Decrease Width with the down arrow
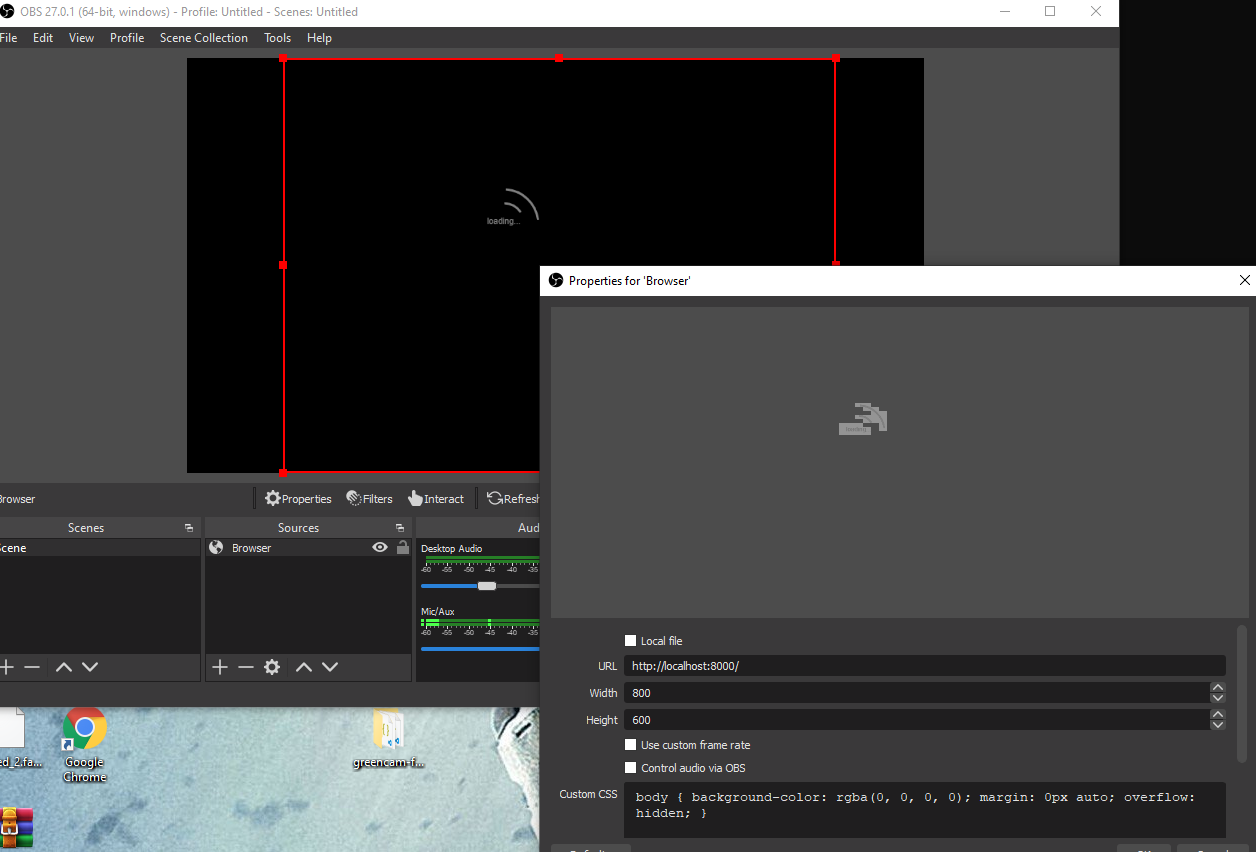 pos(1218,698)
